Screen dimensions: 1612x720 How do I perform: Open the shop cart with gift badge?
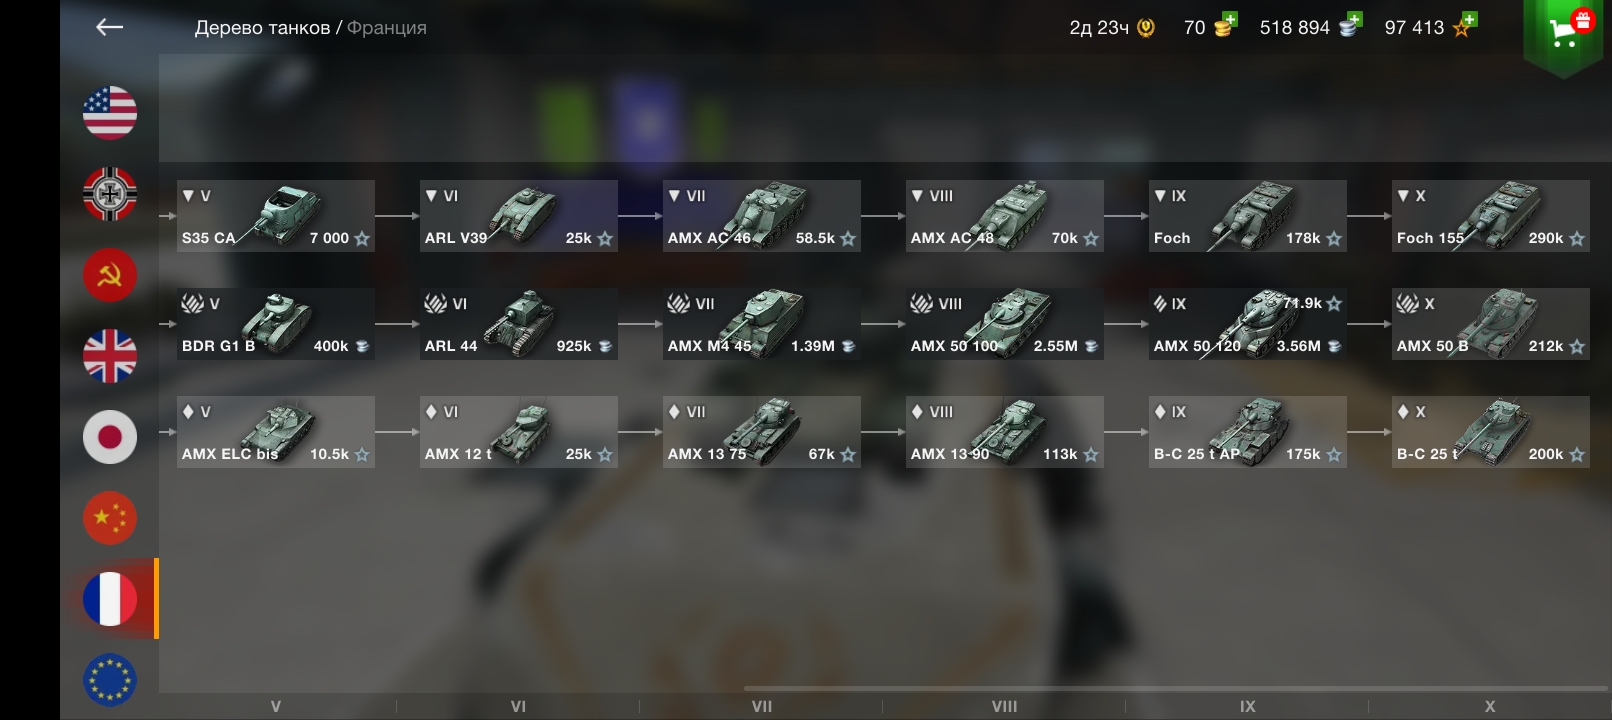tap(1566, 32)
